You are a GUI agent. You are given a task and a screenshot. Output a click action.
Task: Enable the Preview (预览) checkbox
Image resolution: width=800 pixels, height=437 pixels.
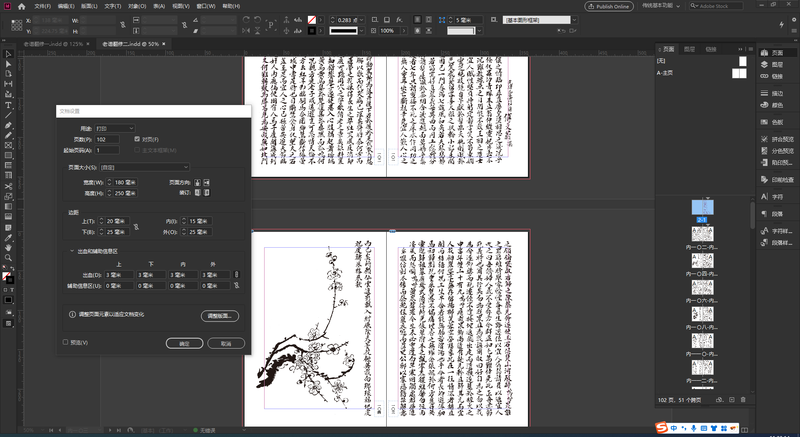point(66,342)
